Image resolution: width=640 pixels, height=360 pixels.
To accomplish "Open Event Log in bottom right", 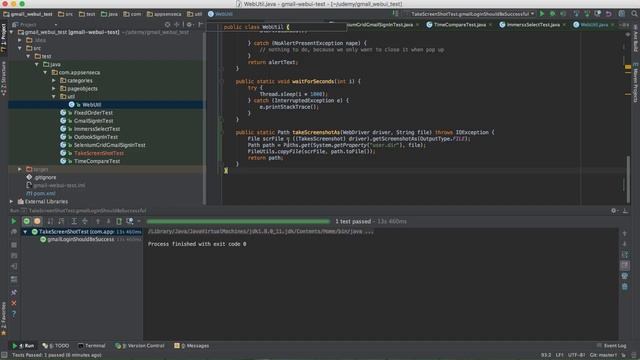I will 611,346.
